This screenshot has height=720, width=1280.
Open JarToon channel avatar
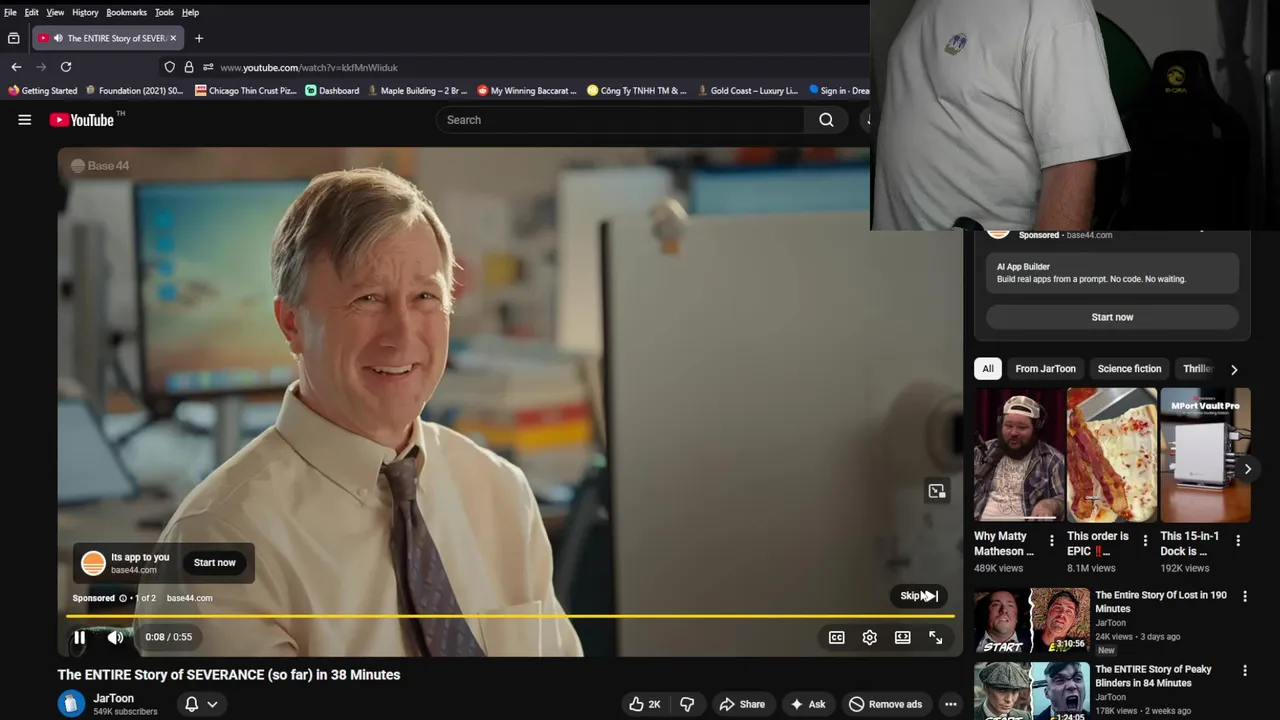click(x=70, y=704)
